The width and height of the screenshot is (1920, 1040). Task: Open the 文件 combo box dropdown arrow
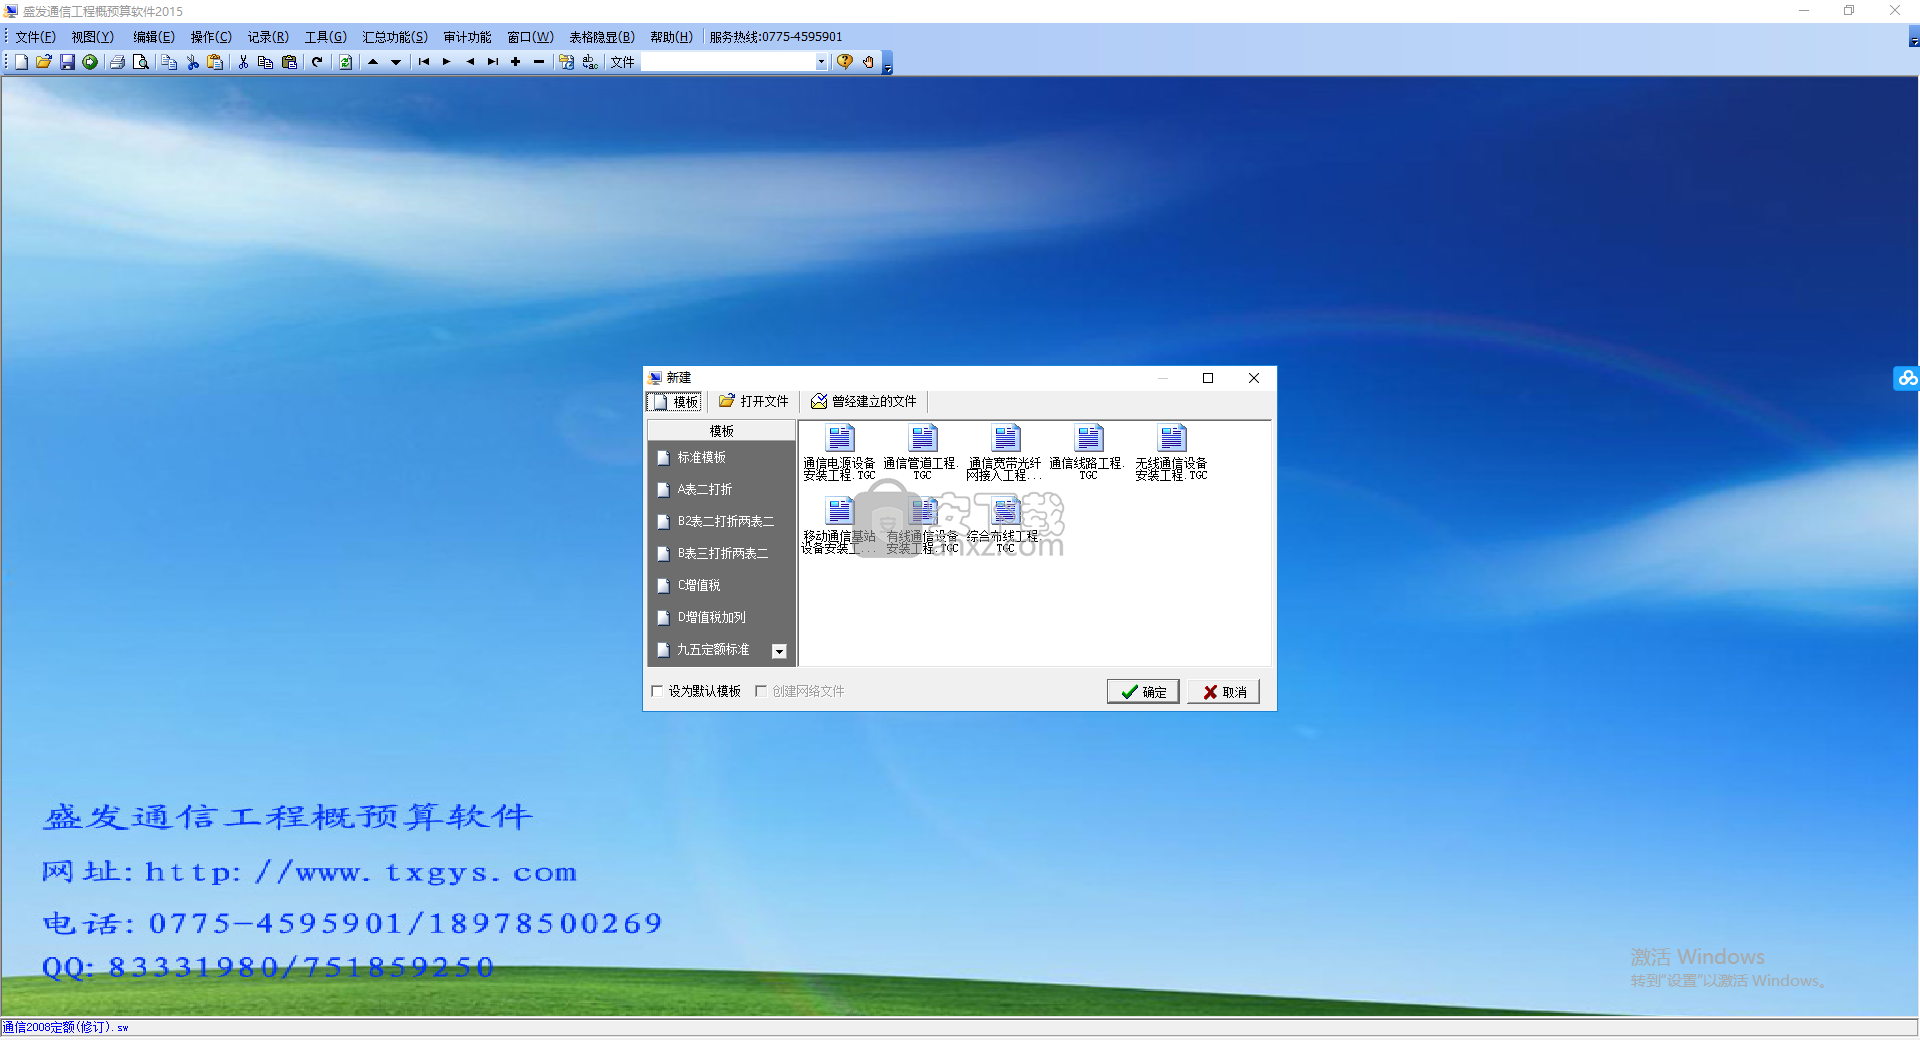(x=821, y=62)
